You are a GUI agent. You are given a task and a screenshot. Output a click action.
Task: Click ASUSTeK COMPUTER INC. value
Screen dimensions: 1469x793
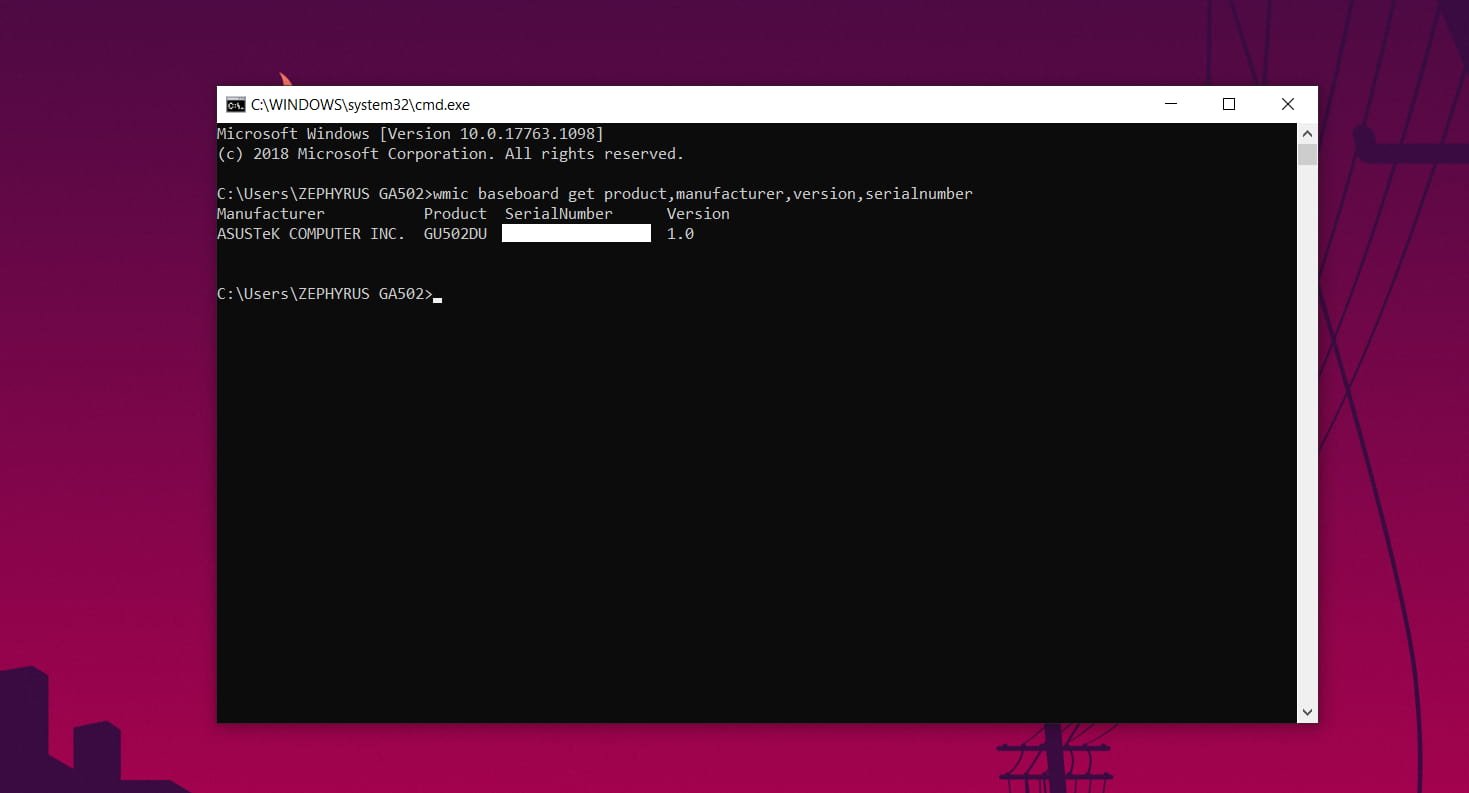(311, 234)
